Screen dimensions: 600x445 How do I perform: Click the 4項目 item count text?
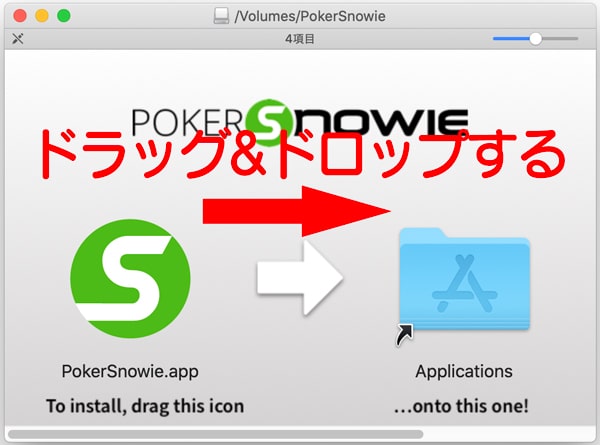[299, 39]
